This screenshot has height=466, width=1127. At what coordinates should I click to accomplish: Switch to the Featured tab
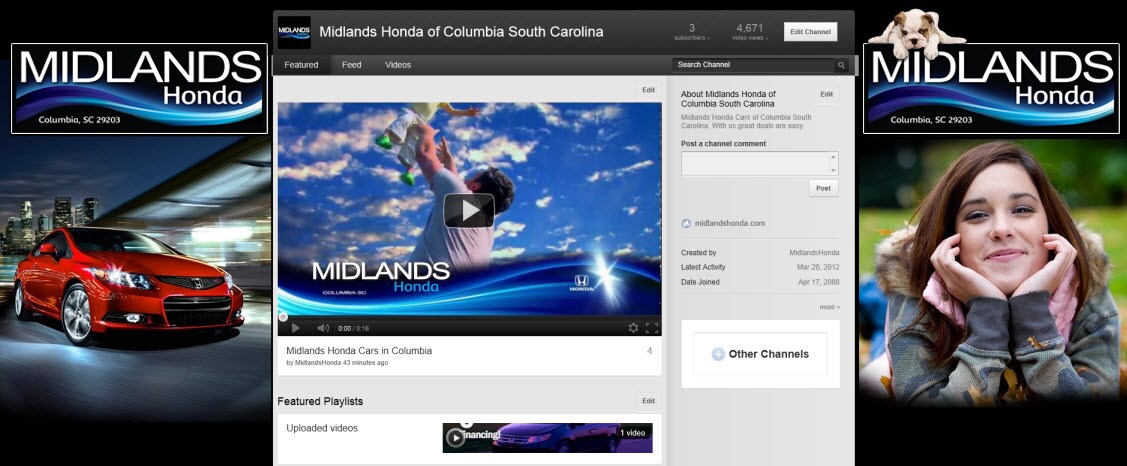click(x=301, y=65)
